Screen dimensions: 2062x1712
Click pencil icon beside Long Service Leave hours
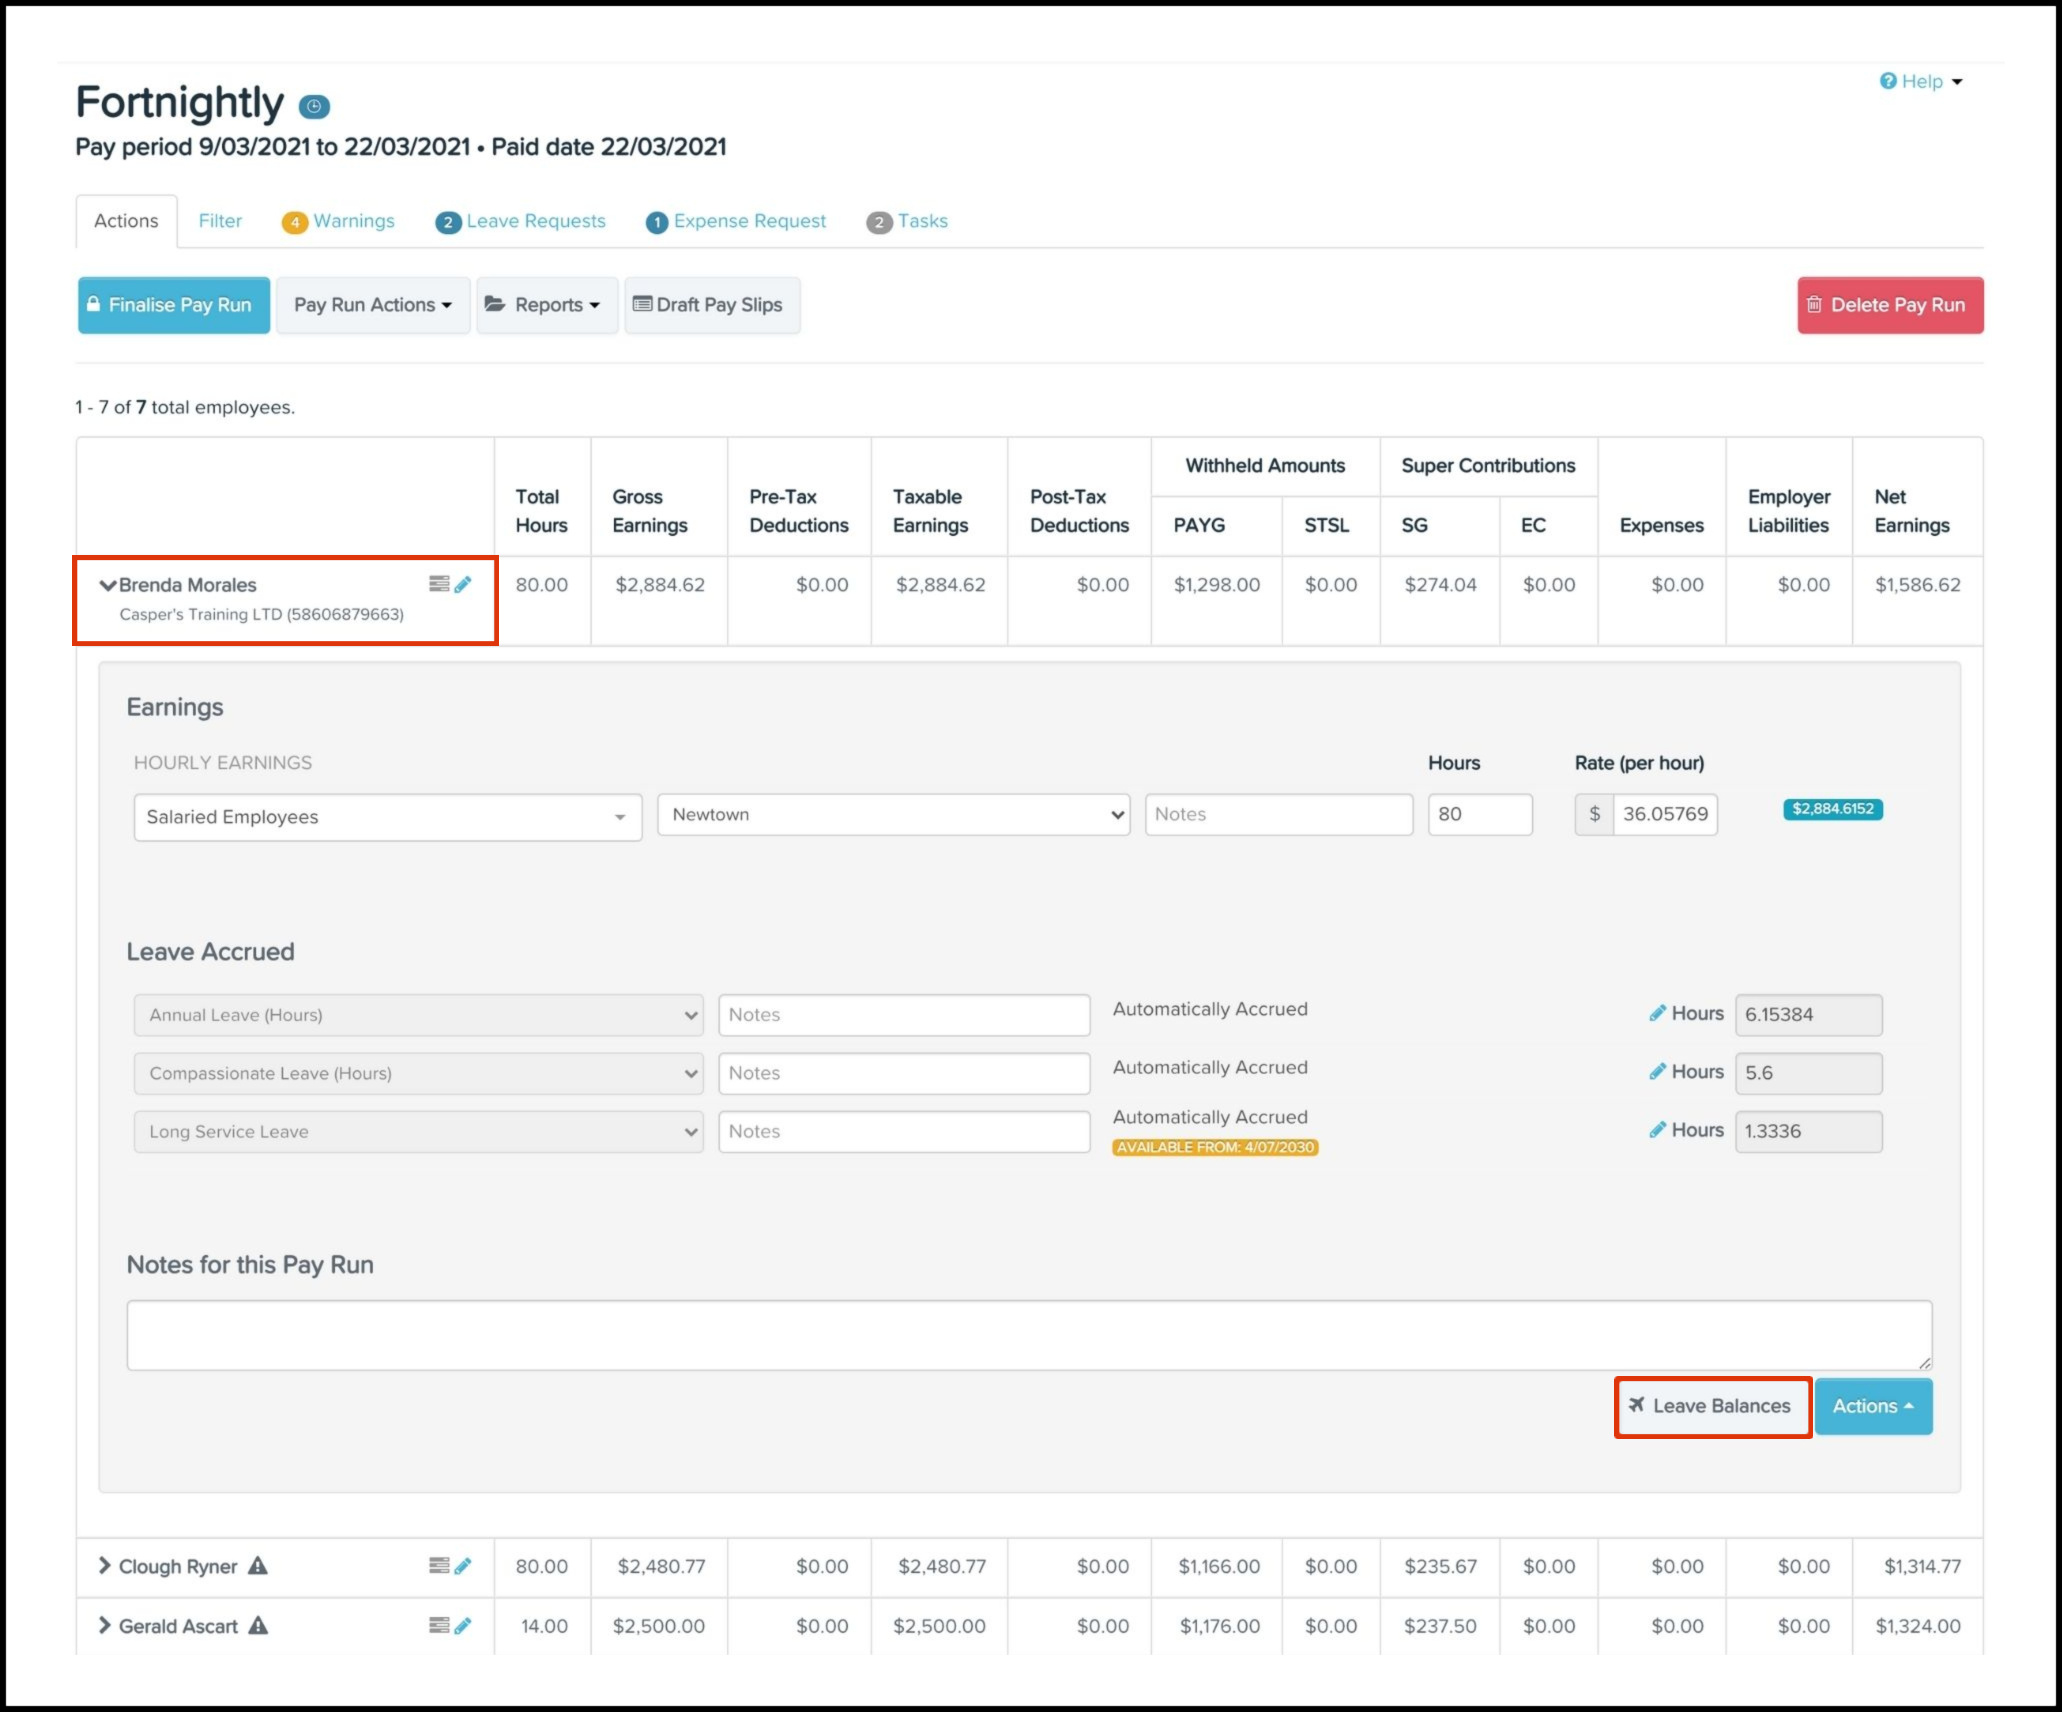coord(1657,1130)
